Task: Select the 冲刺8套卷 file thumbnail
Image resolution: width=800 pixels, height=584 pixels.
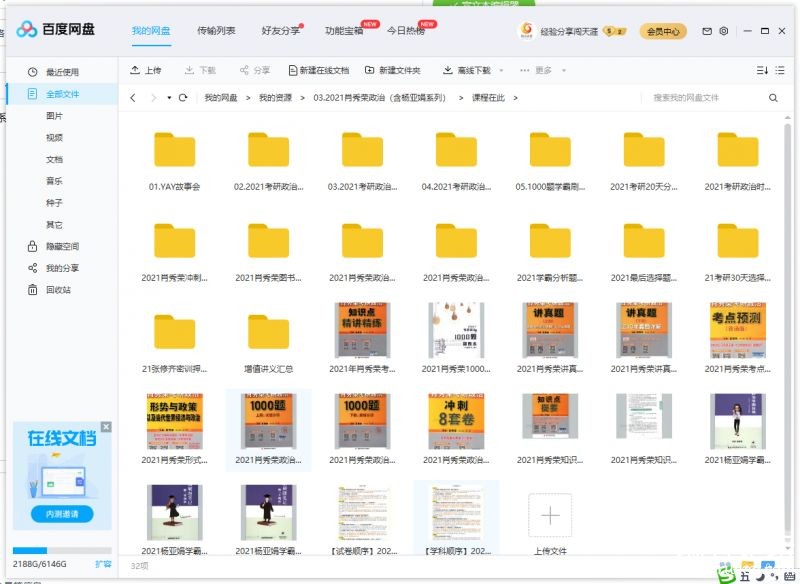Action: click(456, 421)
